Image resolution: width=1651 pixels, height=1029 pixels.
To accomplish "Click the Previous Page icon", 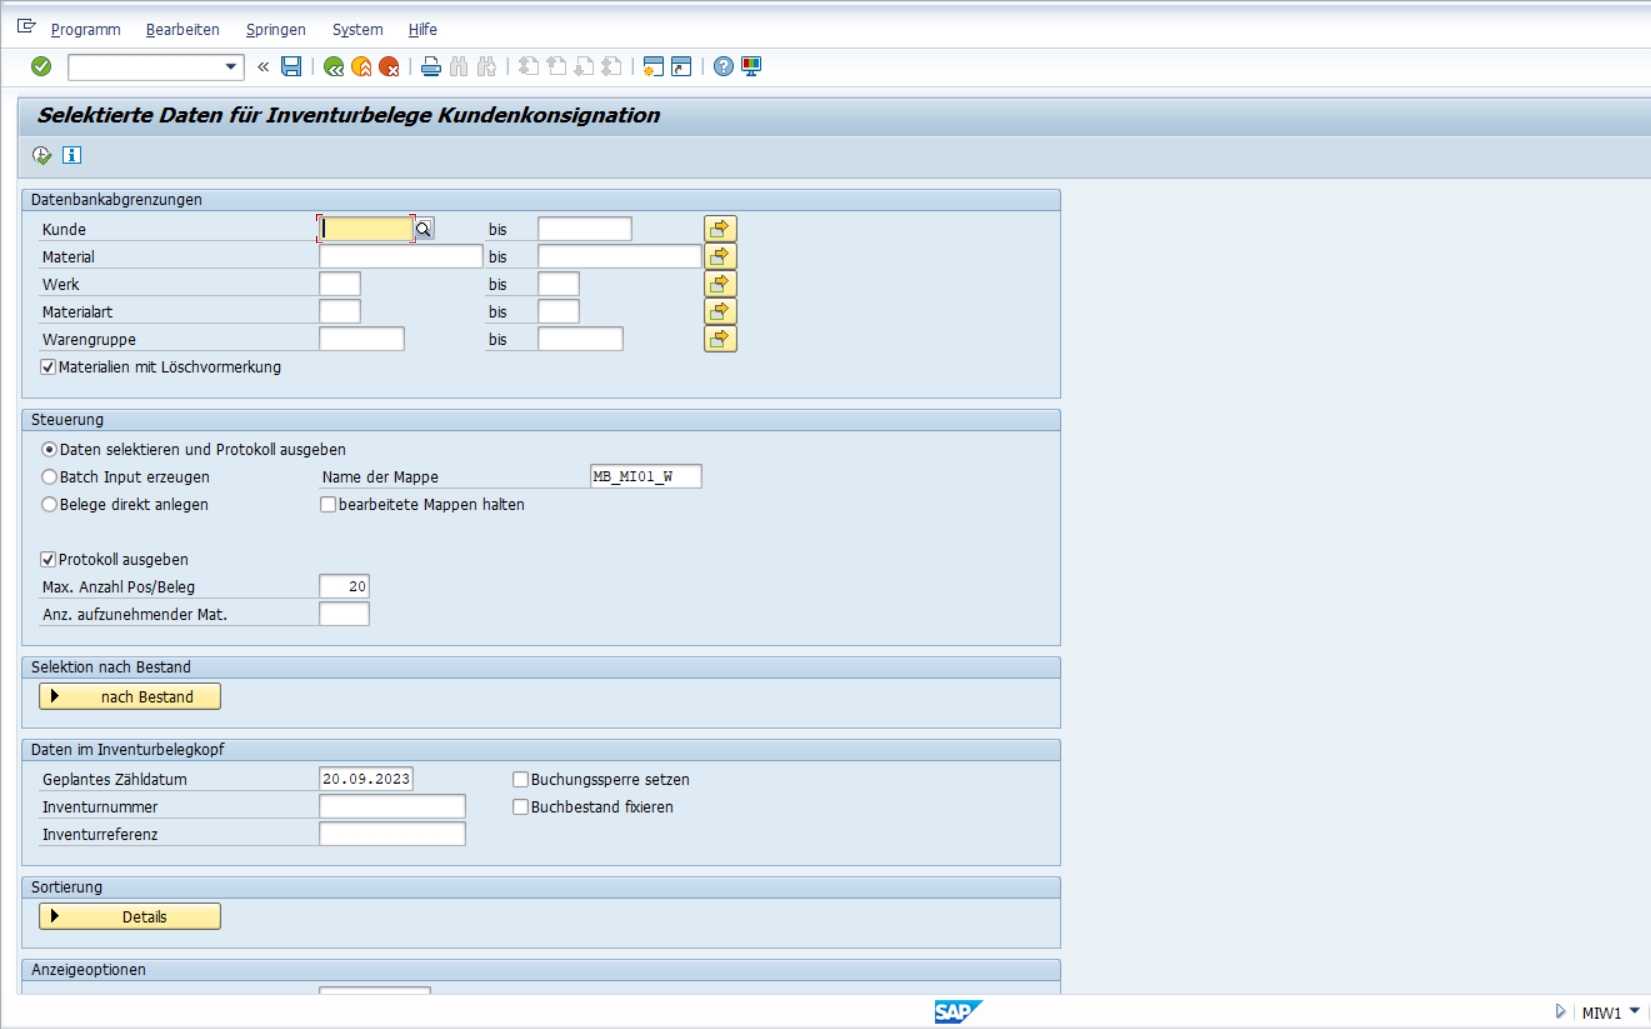I will (x=557, y=67).
